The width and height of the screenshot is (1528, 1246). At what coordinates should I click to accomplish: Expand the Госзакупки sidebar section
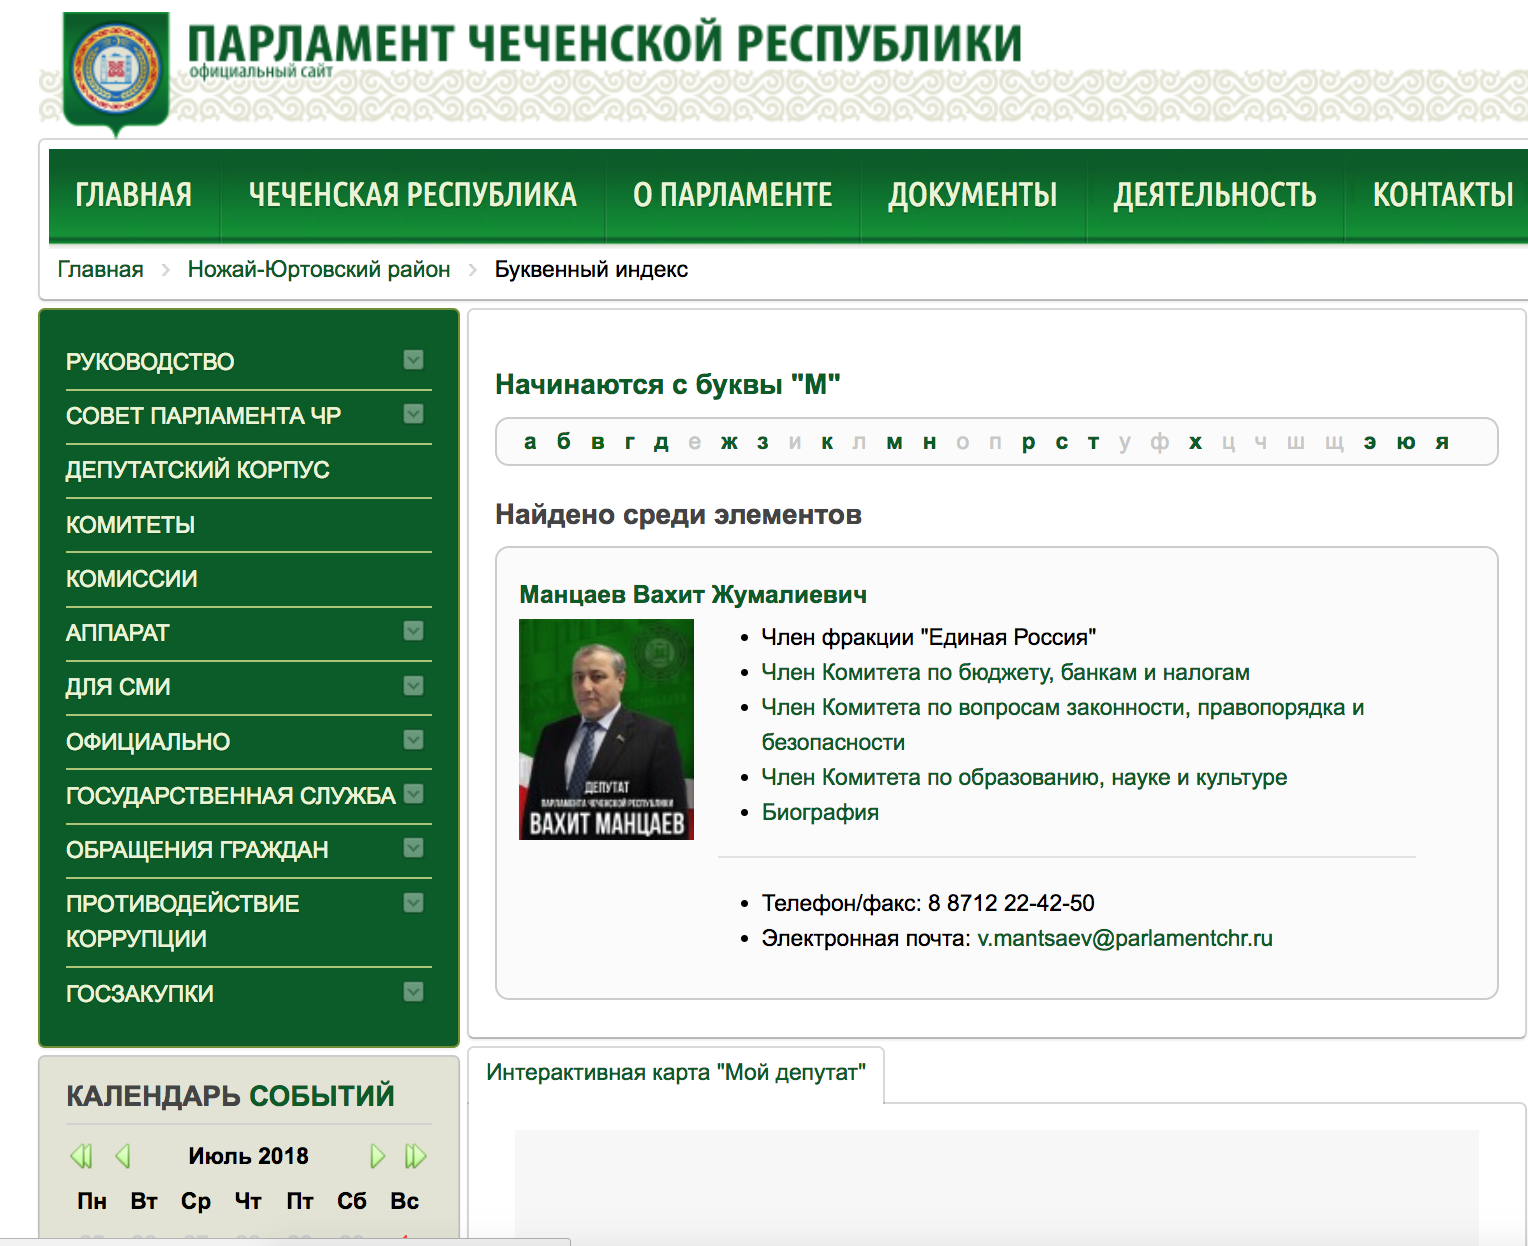pyautogui.click(x=413, y=992)
